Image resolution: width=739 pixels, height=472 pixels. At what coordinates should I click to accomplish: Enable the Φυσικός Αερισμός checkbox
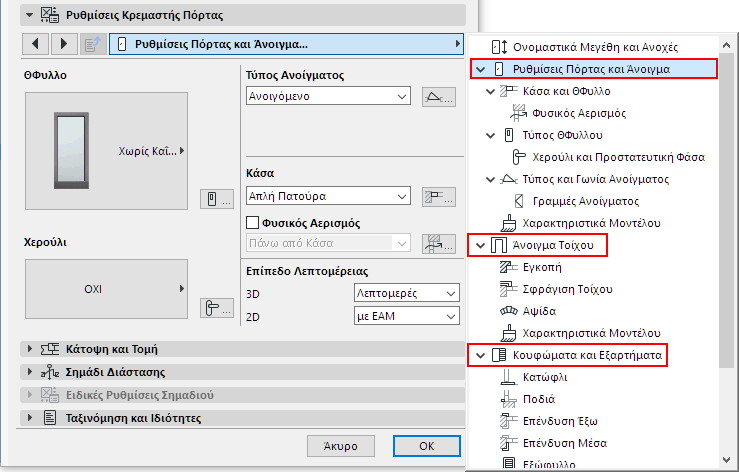[252, 223]
